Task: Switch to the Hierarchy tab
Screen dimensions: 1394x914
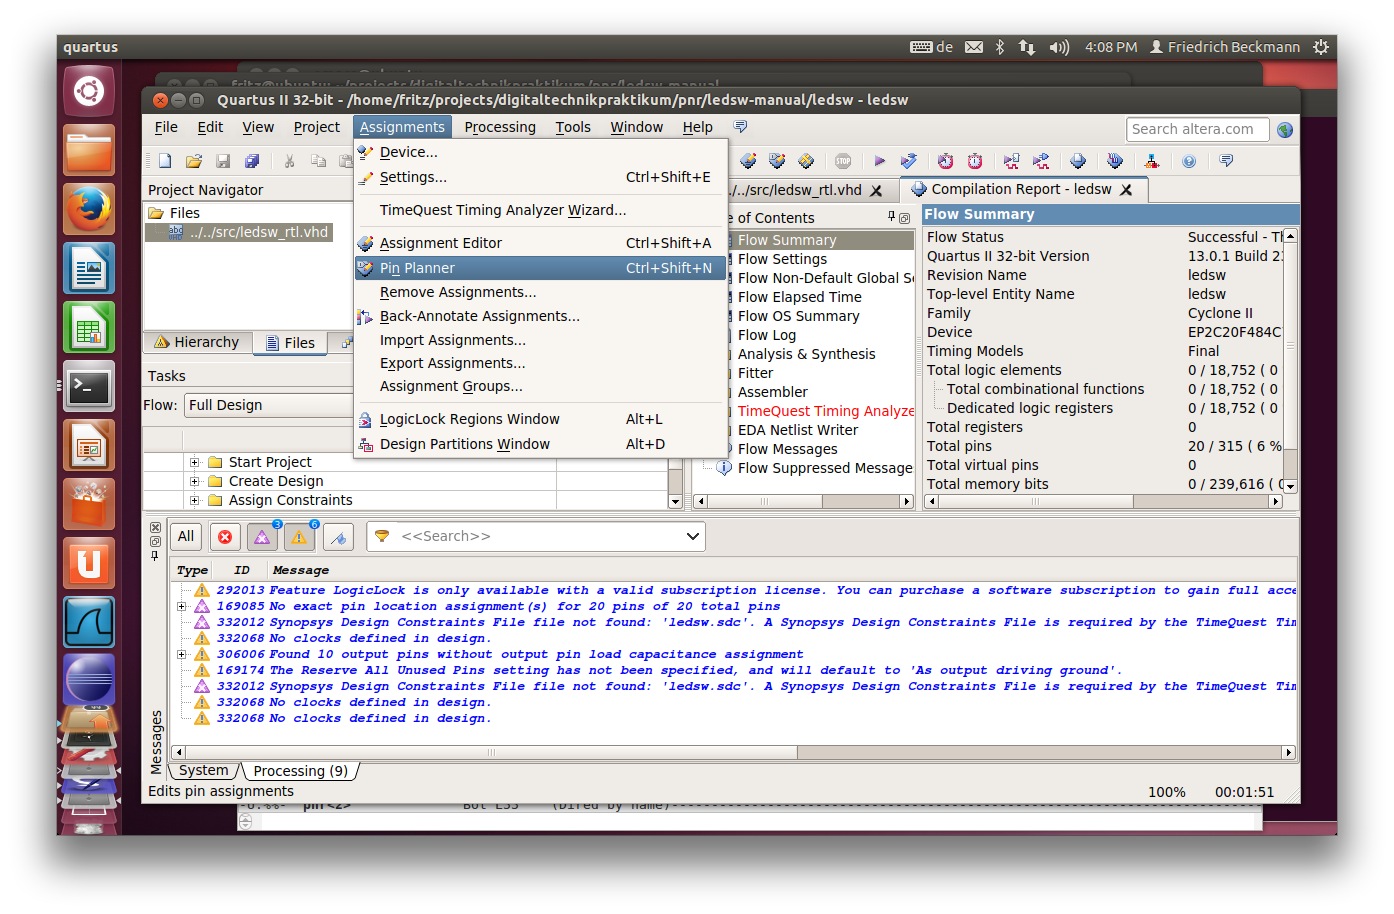Action: coord(197,342)
